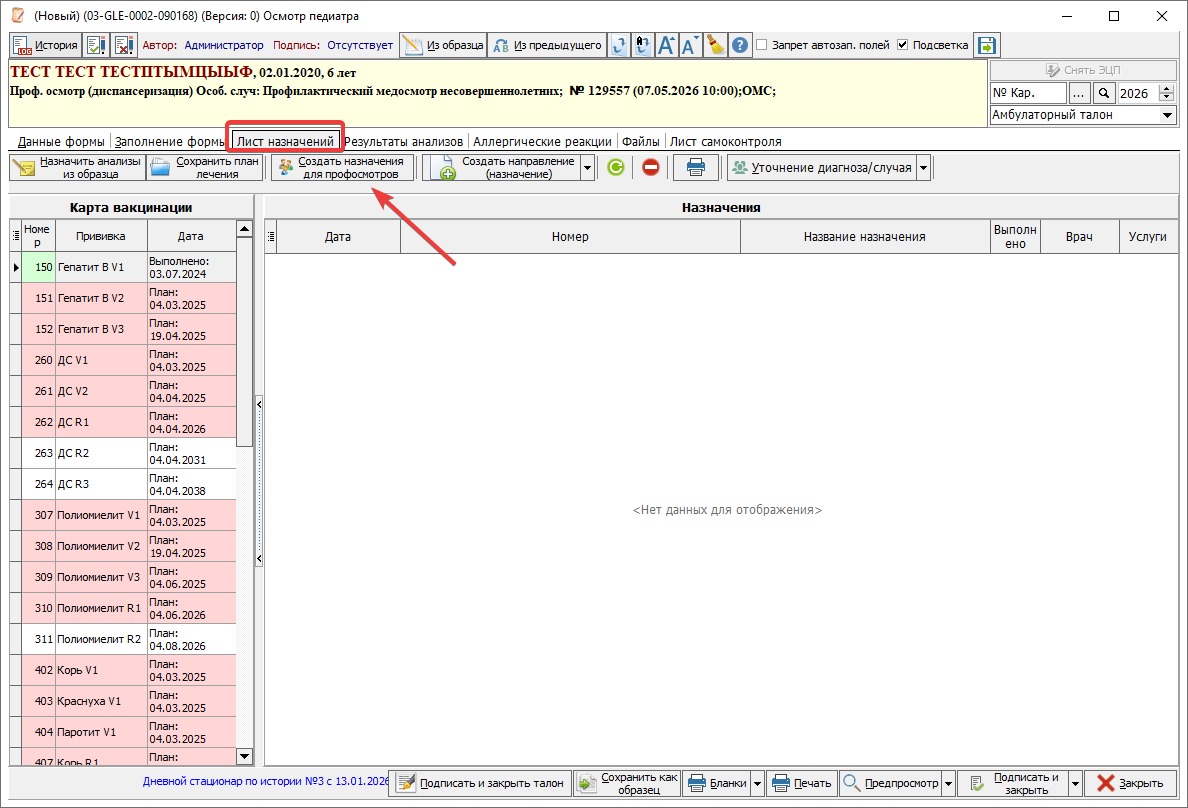Focus the № Кар. input field

pos(1028,93)
